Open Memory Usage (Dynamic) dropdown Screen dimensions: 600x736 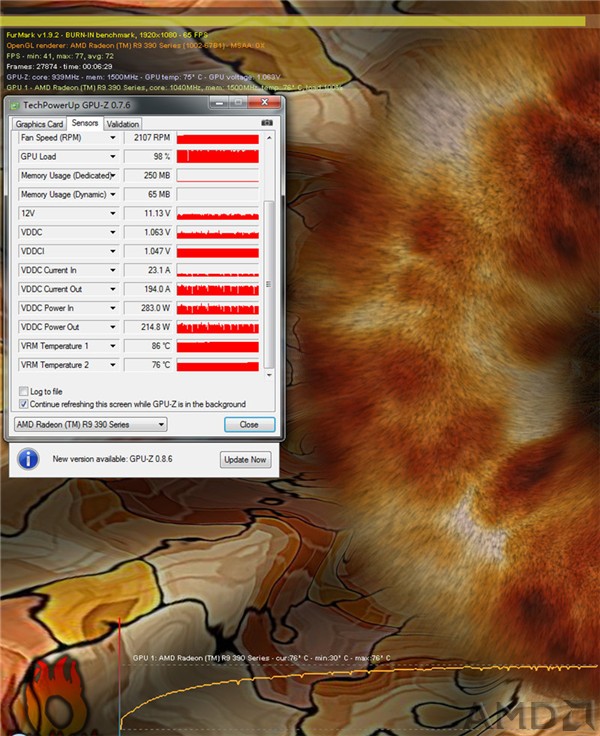click(x=113, y=194)
